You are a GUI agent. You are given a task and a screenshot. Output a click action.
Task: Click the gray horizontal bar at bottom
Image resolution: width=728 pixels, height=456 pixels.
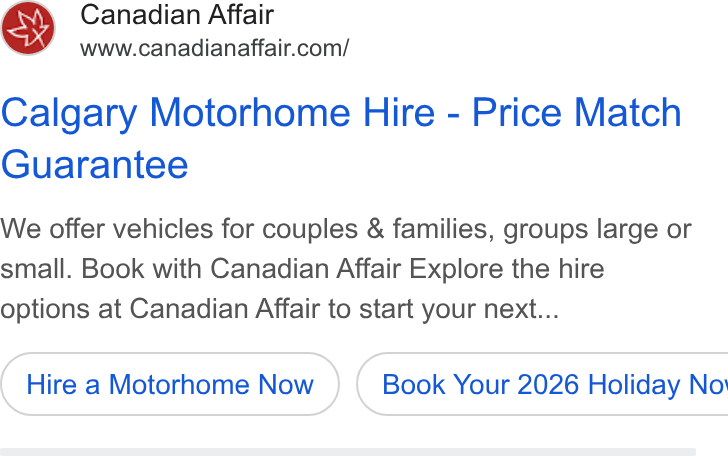pyautogui.click(x=348, y=452)
